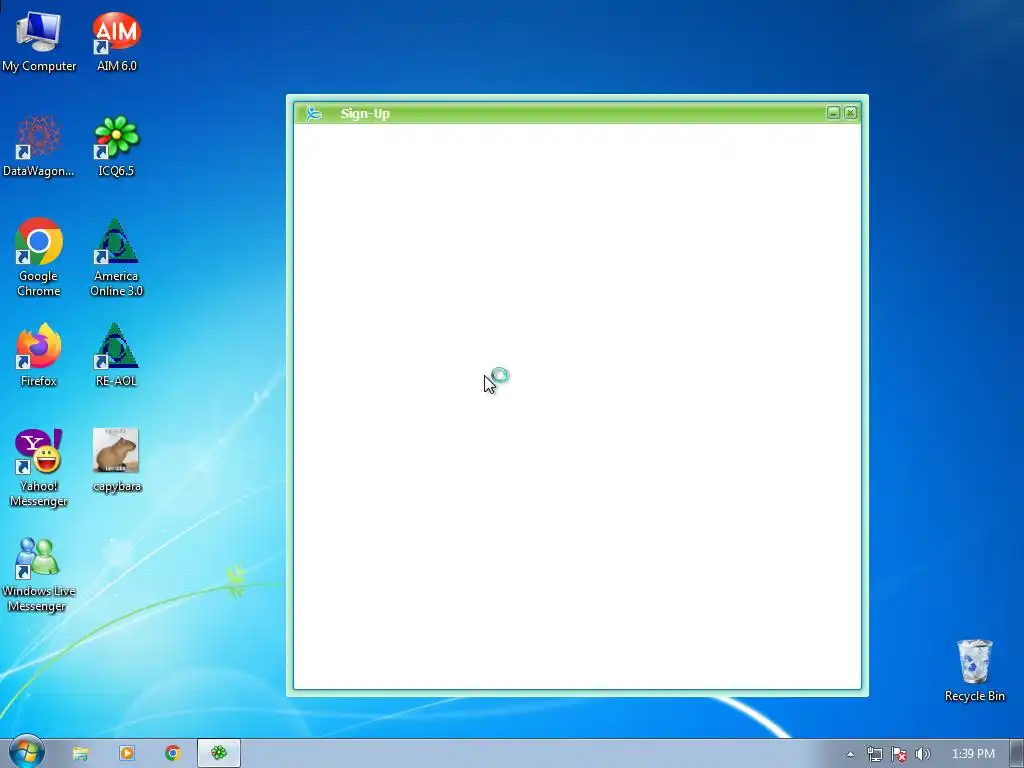The width and height of the screenshot is (1024, 768).
Task: Select the Windows Live Messenger shortcut
Action: tap(39, 575)
